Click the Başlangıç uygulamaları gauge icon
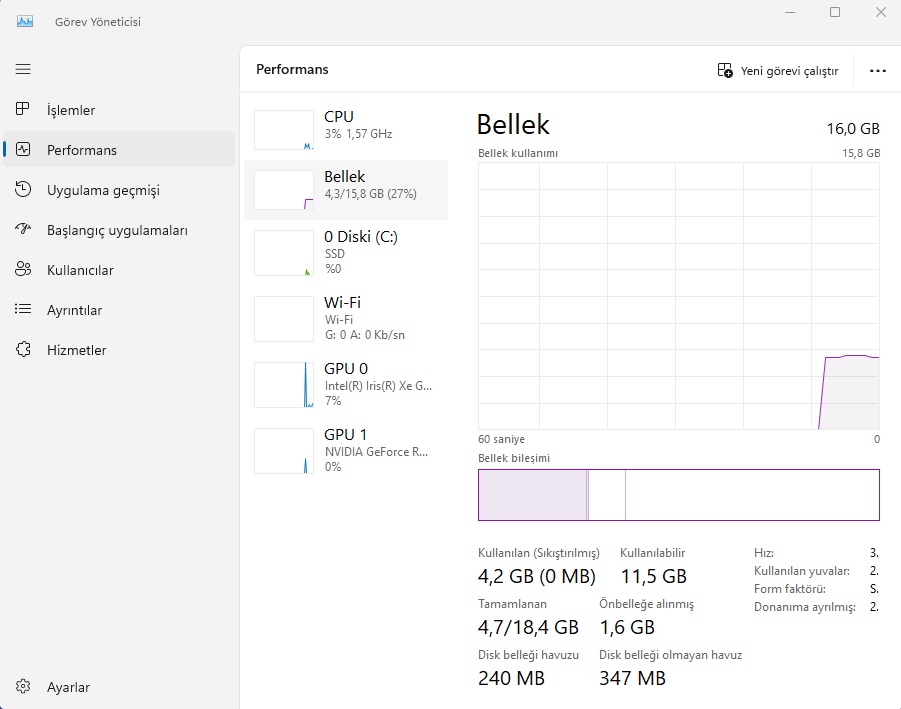The image size is (901, 709). click(x=23, y=229)
